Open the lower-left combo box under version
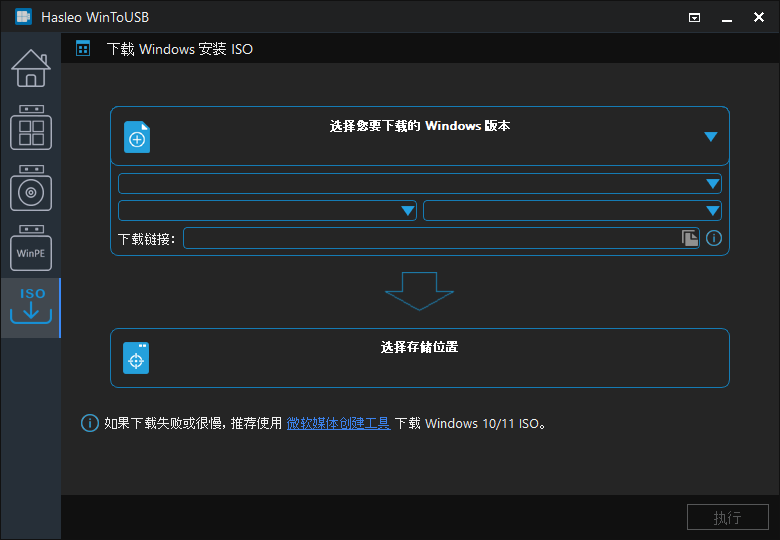The image size is (780, 540). pos(267,210)
